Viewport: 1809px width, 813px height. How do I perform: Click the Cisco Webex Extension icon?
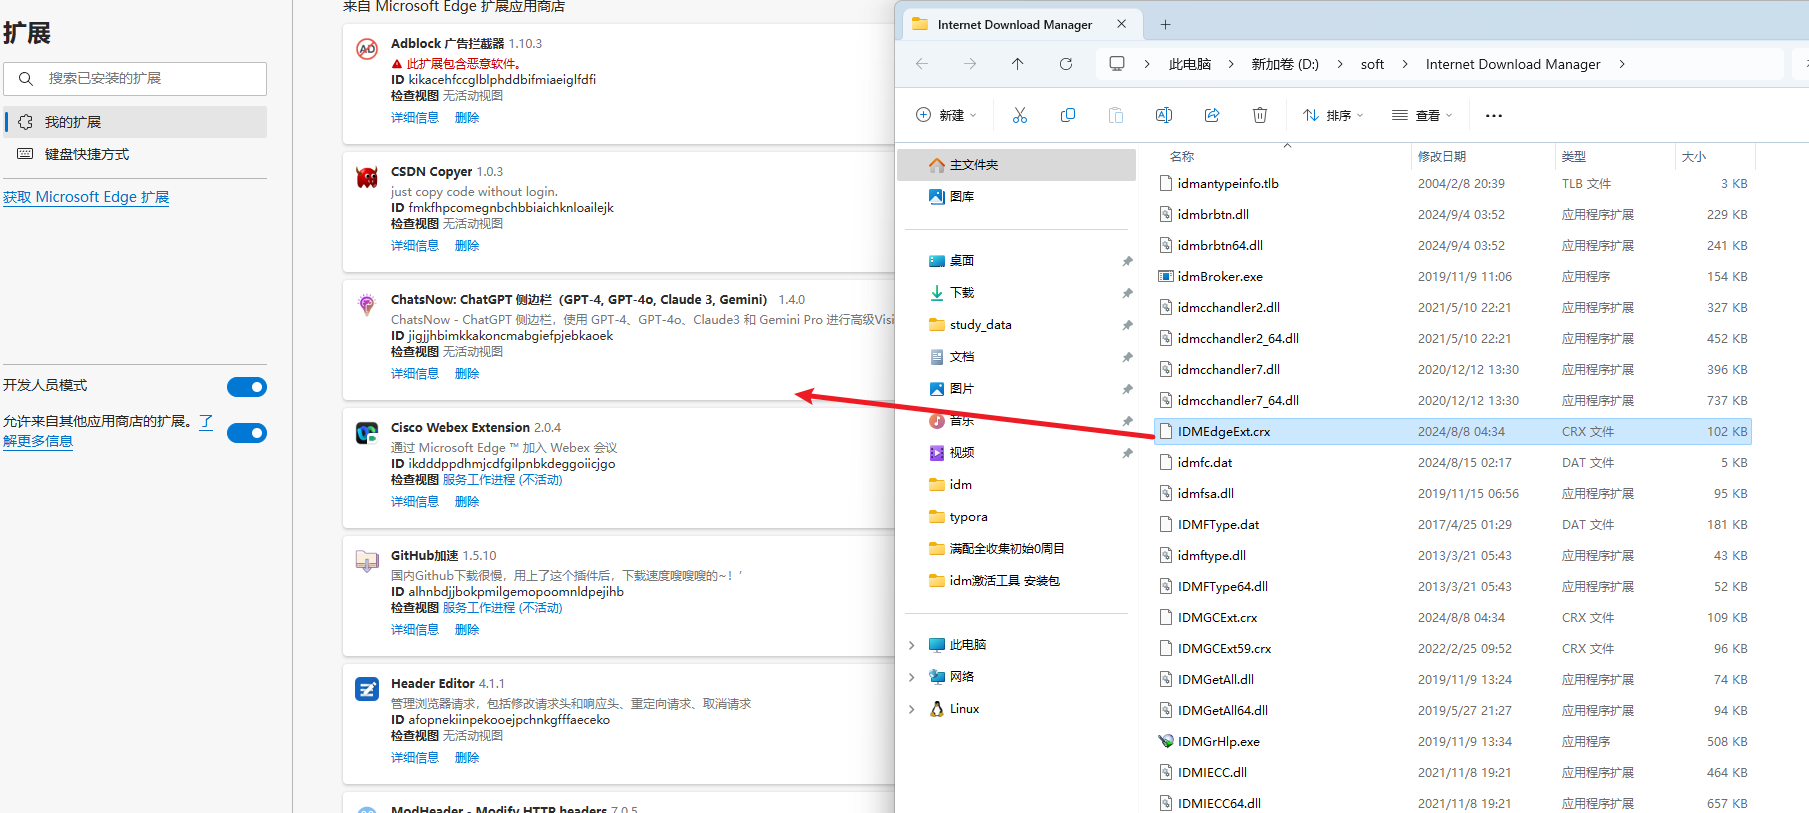point(367,433)
